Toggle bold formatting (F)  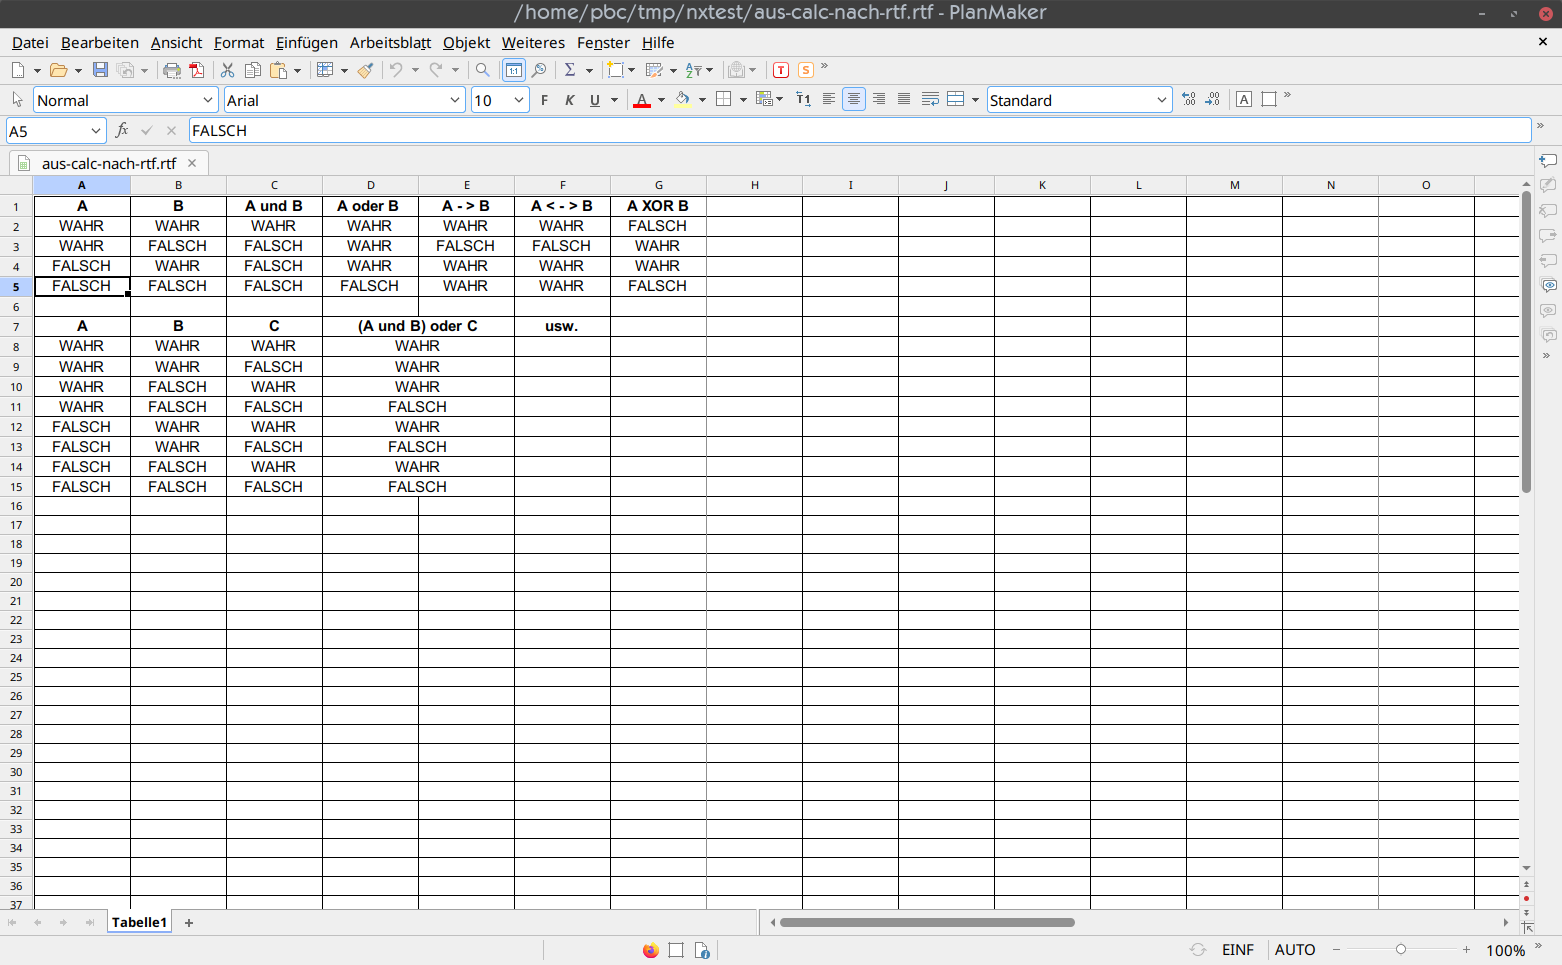(x=544, y=100)
